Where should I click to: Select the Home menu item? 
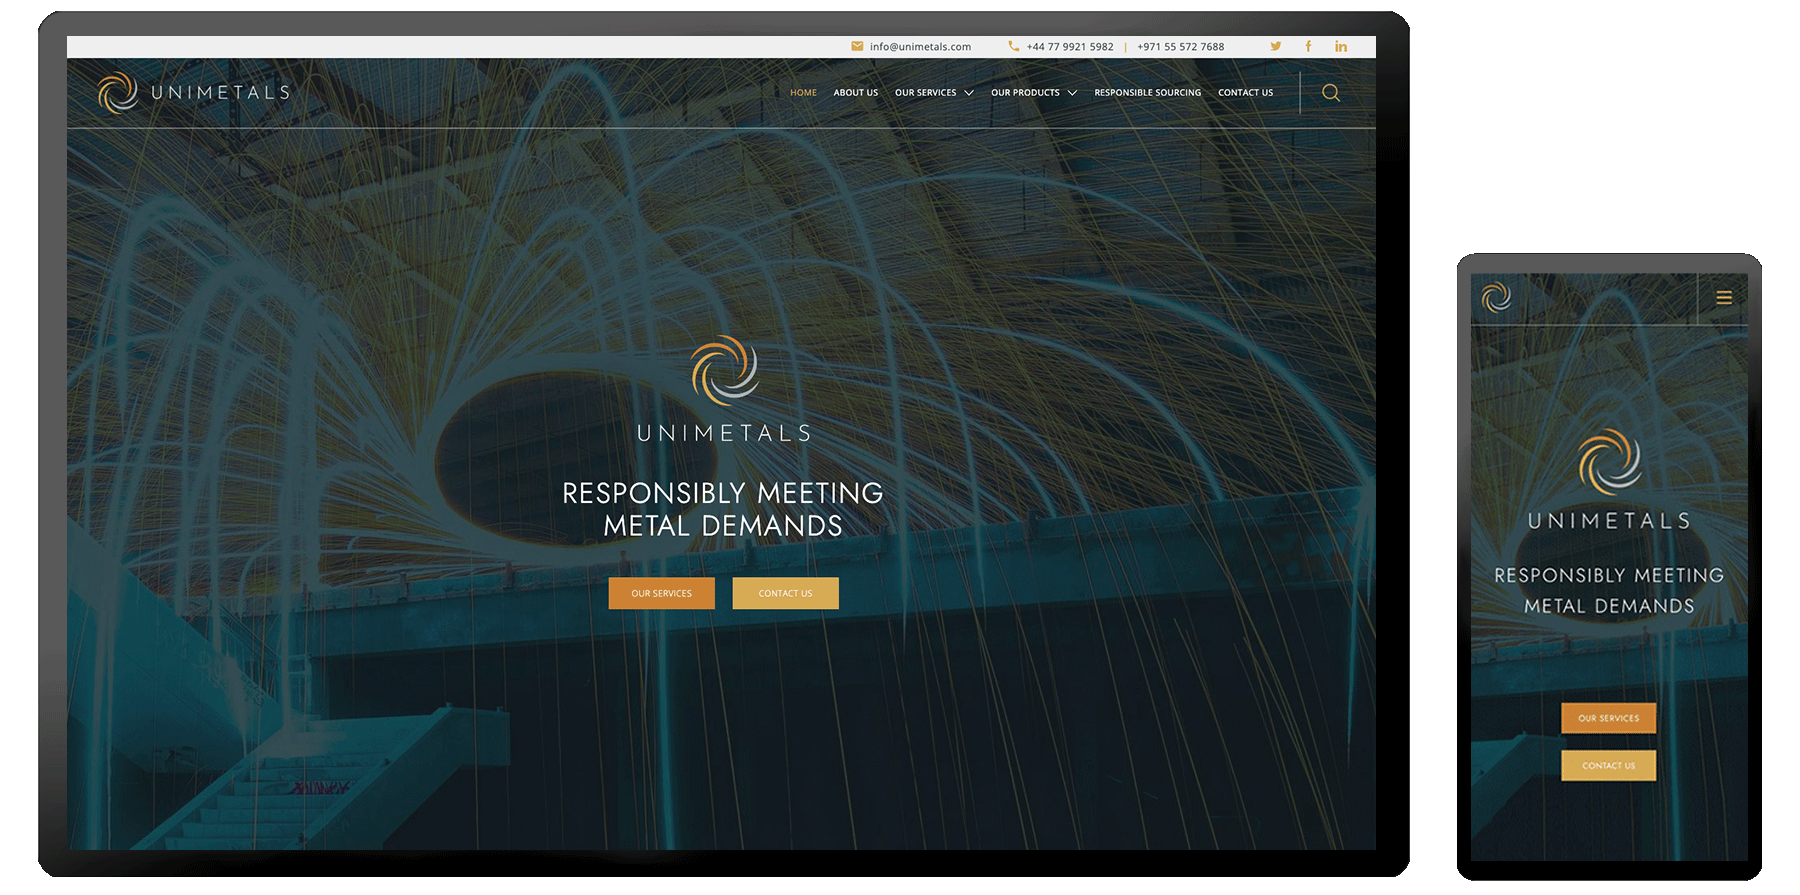pos(803,93)
